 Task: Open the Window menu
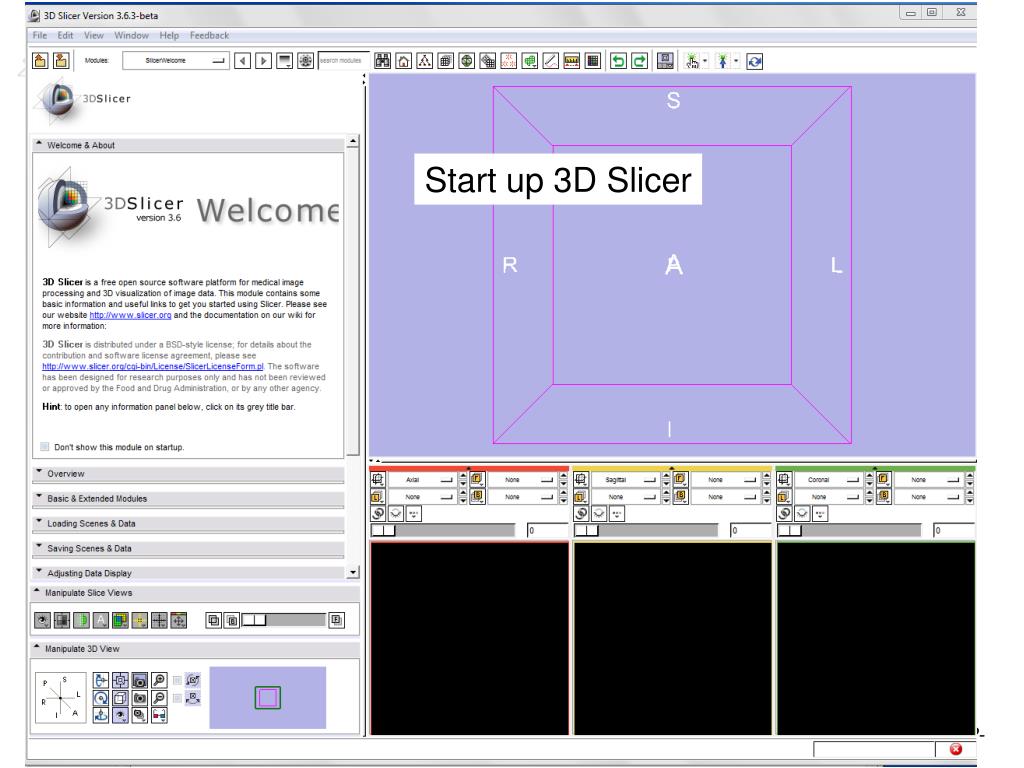click(131, 35)
